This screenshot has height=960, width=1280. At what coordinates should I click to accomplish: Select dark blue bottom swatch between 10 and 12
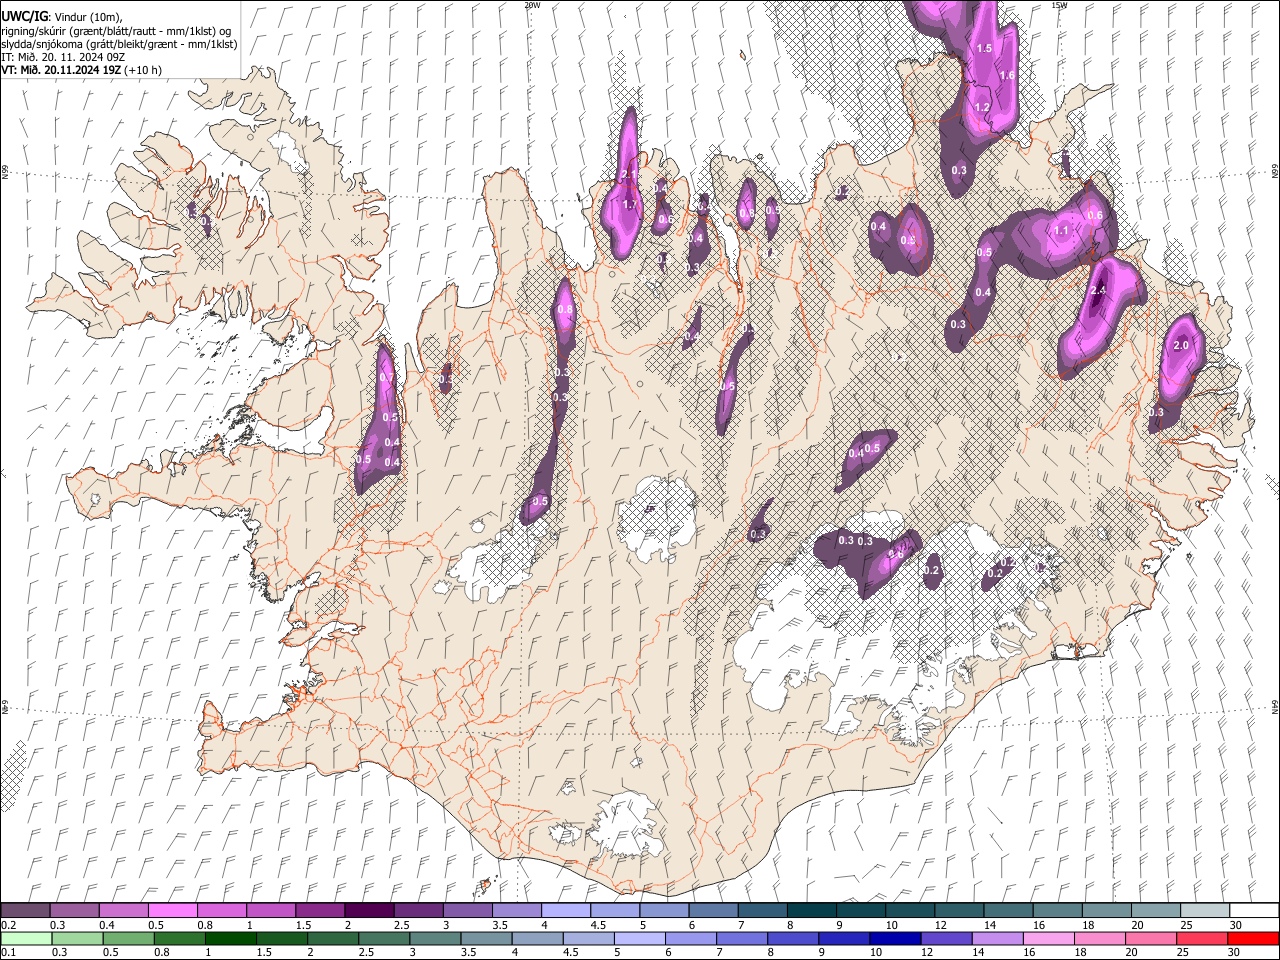pyautogui.click(x=894, y=939)
